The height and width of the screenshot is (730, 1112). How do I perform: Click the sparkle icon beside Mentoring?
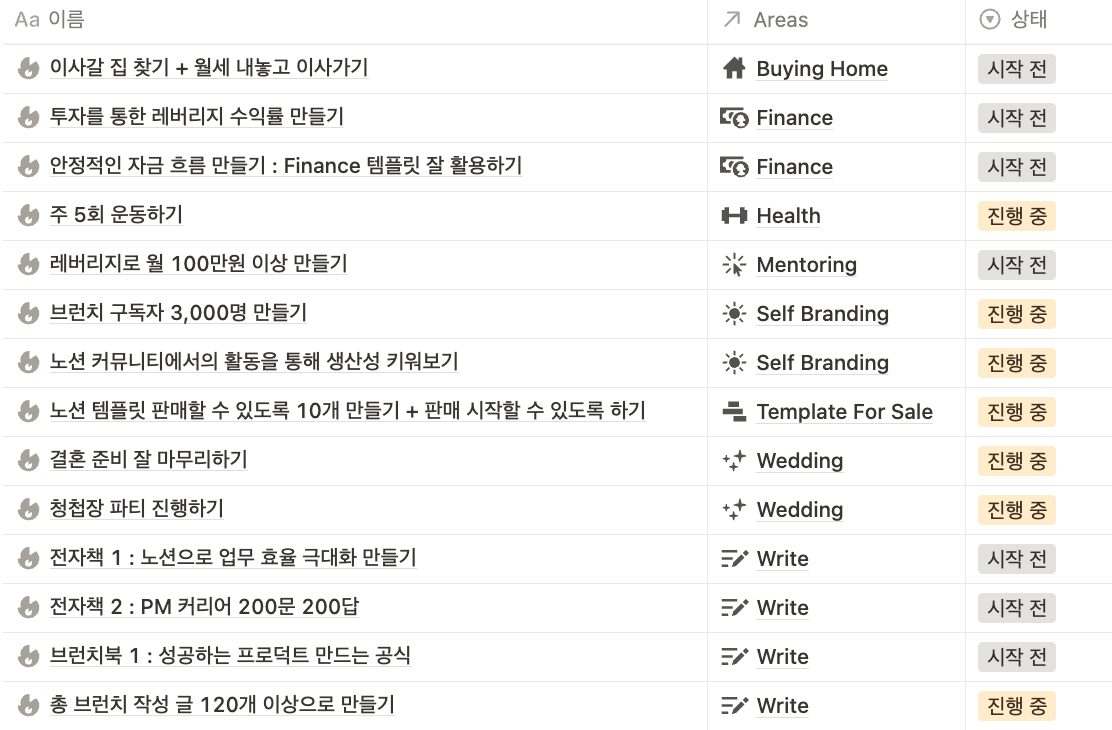pos(734,265)
